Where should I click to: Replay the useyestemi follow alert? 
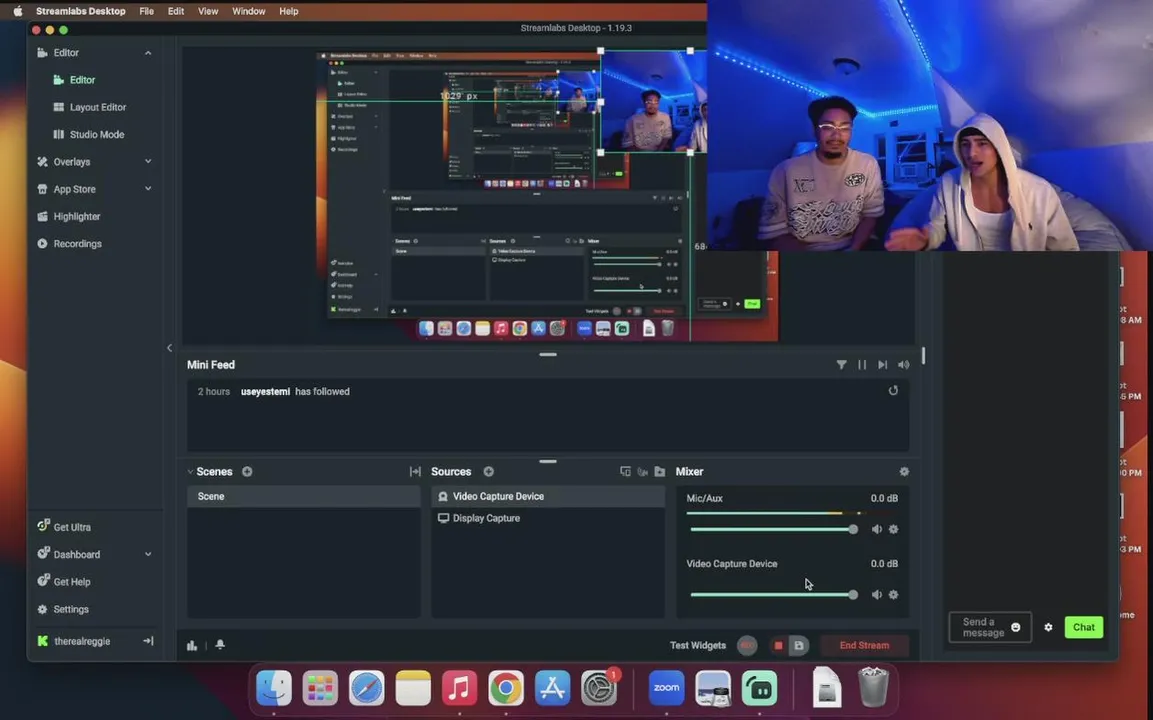click(893, 391)
